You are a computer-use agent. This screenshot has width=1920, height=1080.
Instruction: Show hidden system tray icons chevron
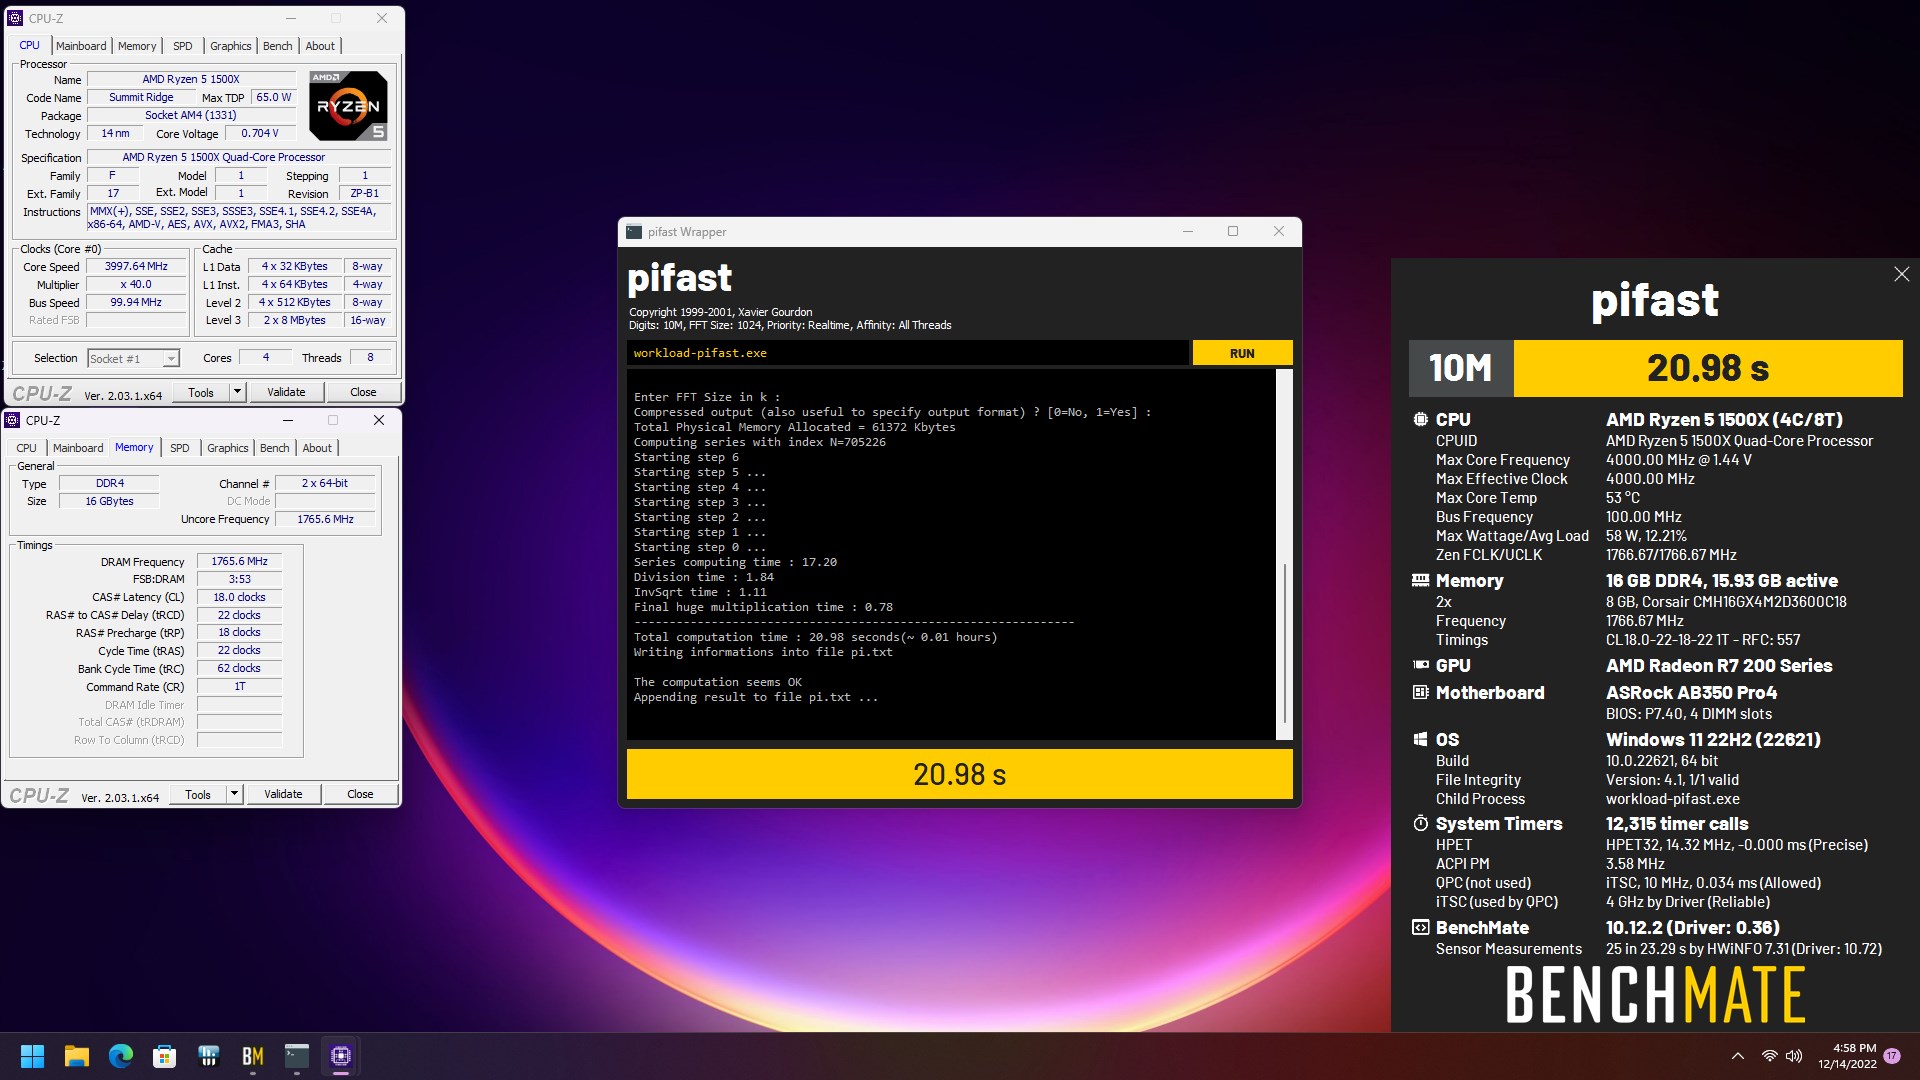(1738, 1056)
